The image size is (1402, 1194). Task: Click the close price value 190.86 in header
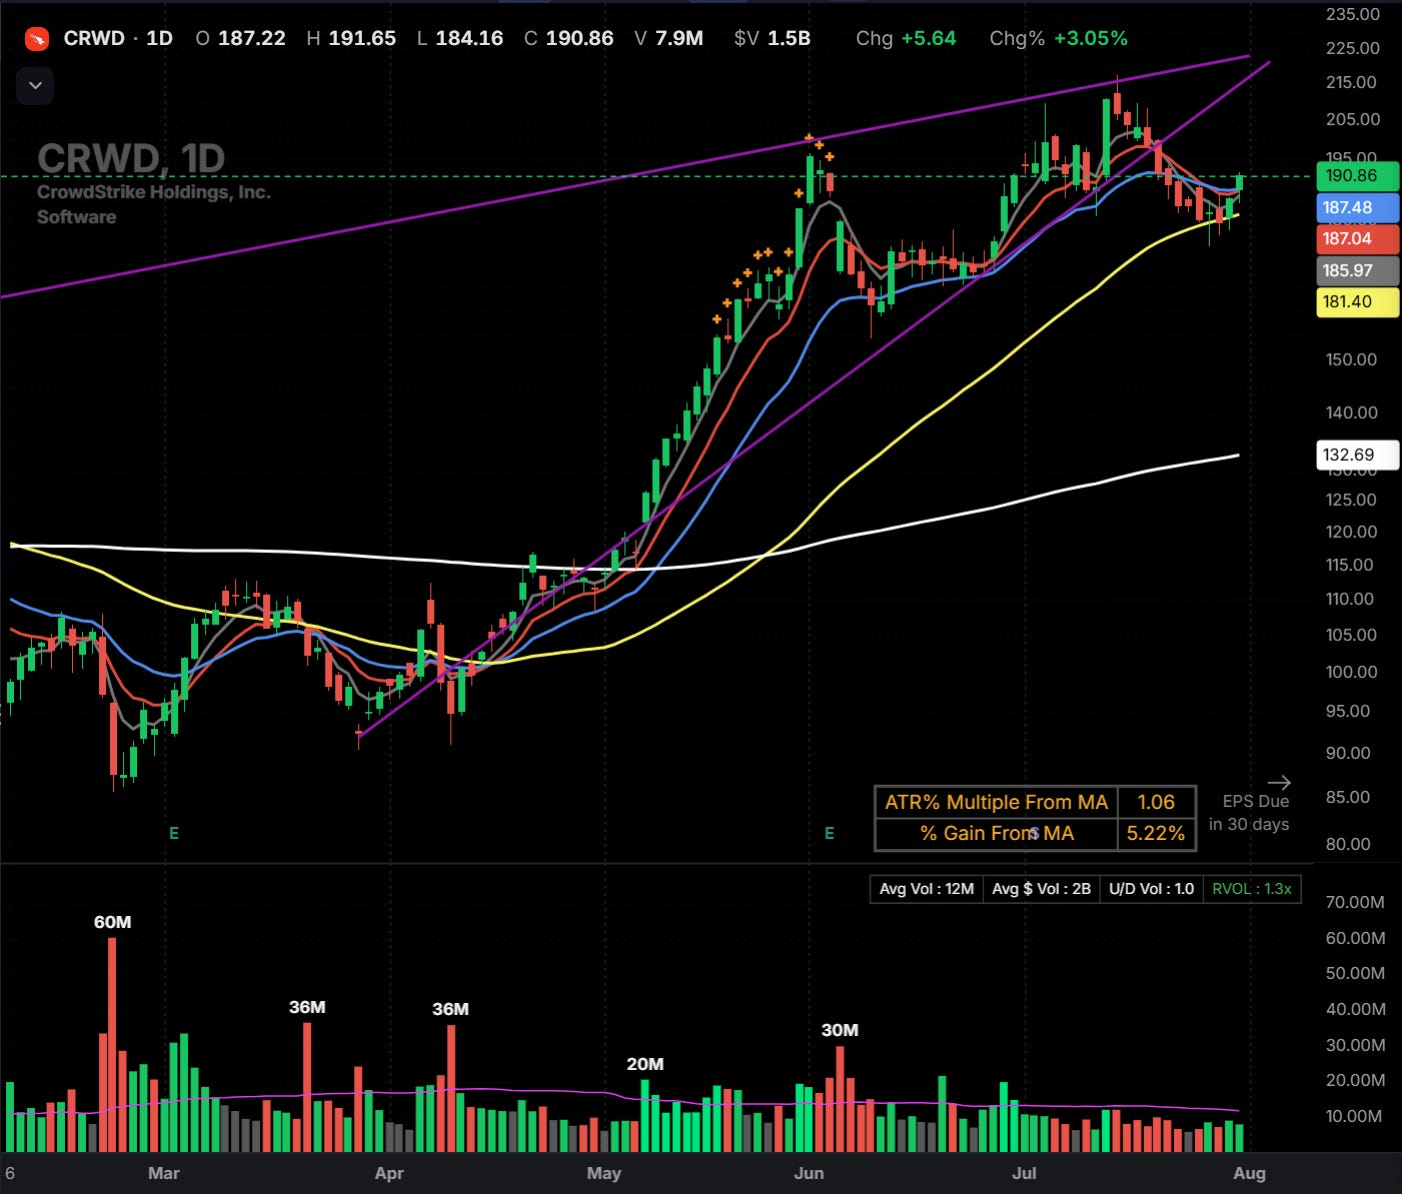pos(580,38)
